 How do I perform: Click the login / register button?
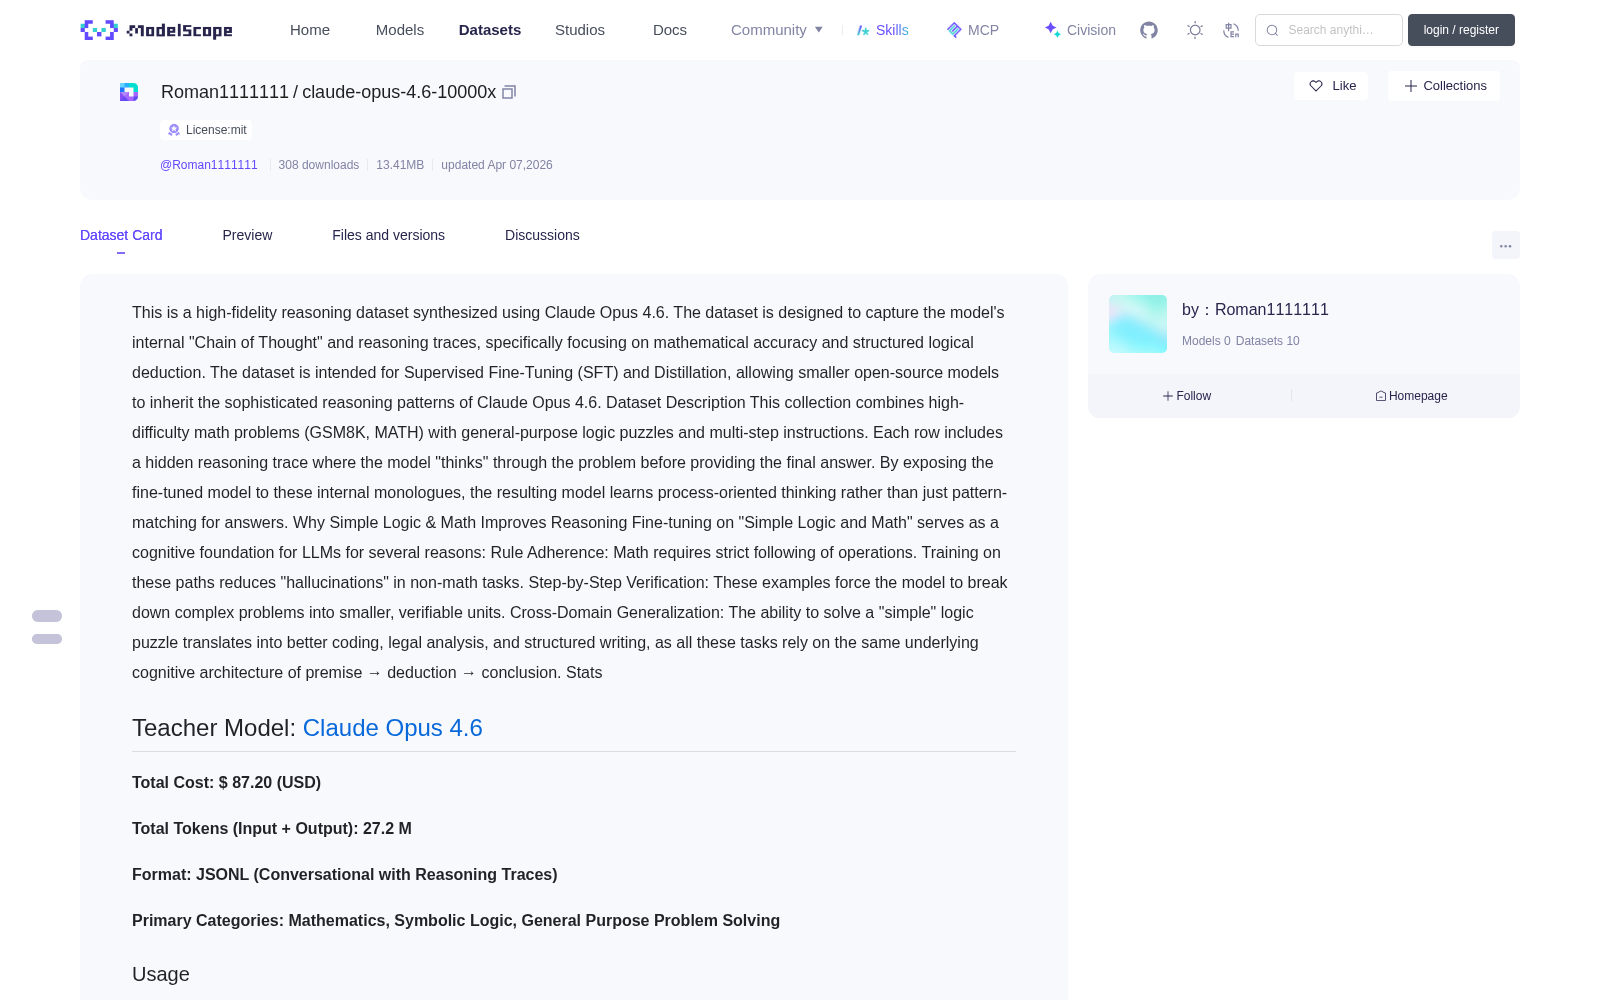pos(1461,30)
